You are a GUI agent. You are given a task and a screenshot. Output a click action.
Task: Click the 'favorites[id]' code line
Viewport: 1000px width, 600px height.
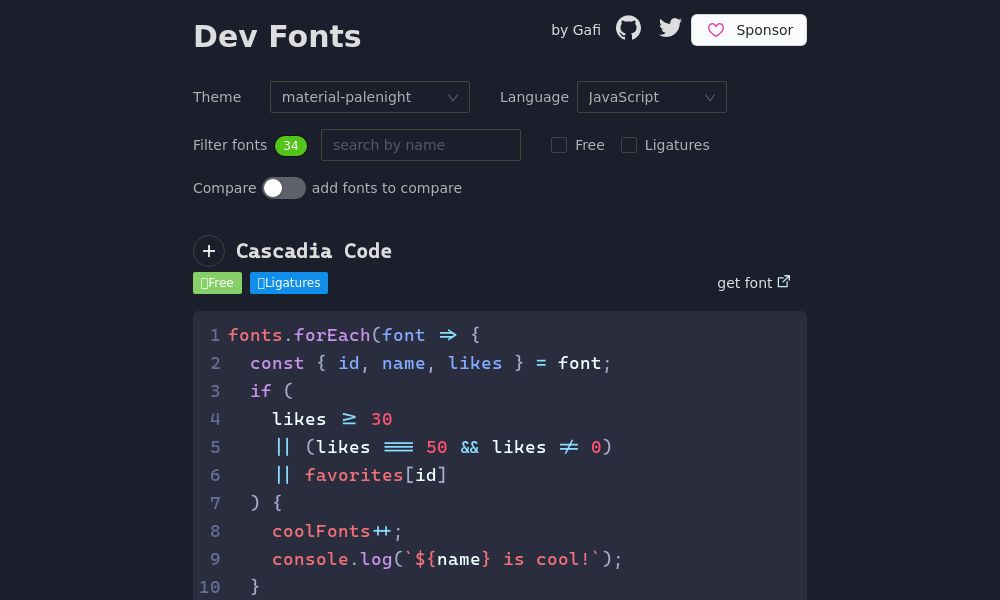[x=360, y=475]
